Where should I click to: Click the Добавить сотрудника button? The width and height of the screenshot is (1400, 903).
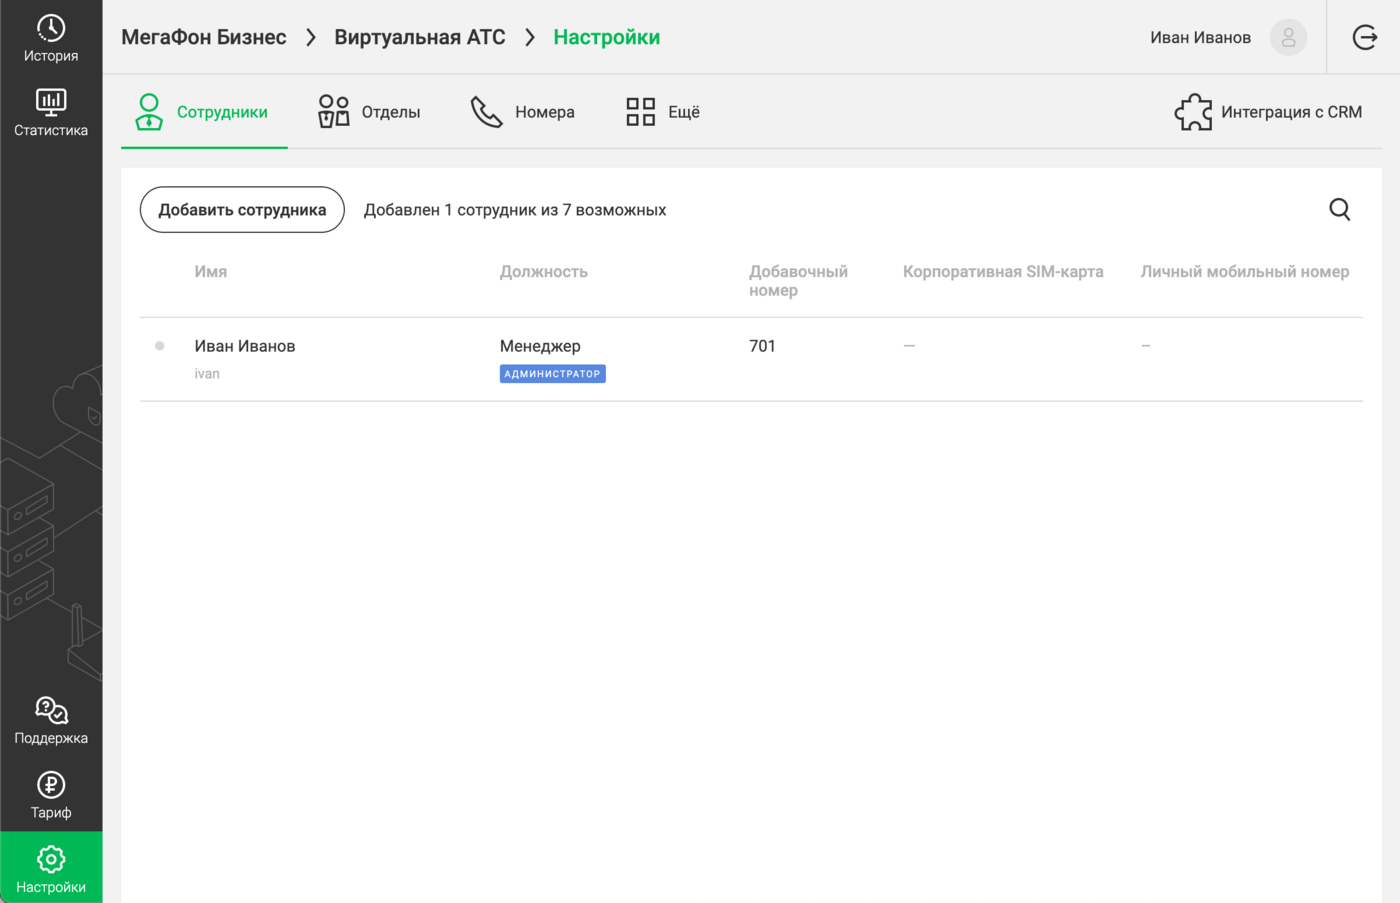pos(242,210)
